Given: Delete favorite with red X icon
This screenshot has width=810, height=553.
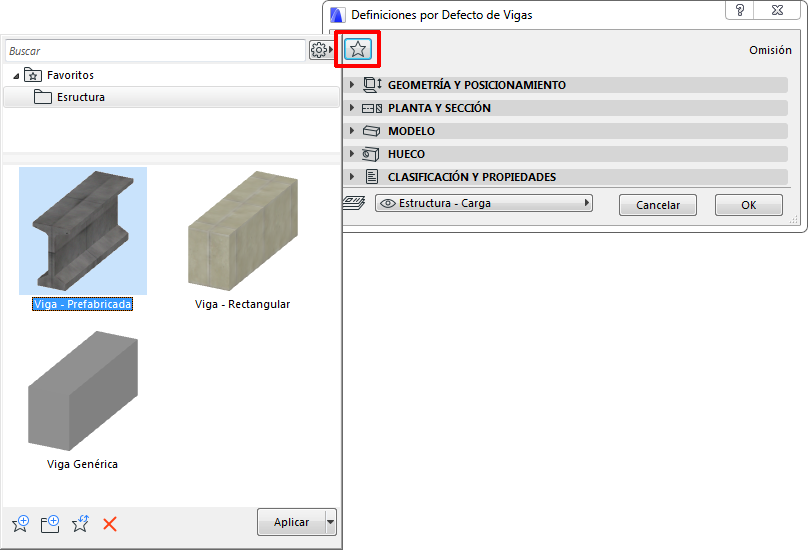Looking at the screenshot, I should 110,524.
